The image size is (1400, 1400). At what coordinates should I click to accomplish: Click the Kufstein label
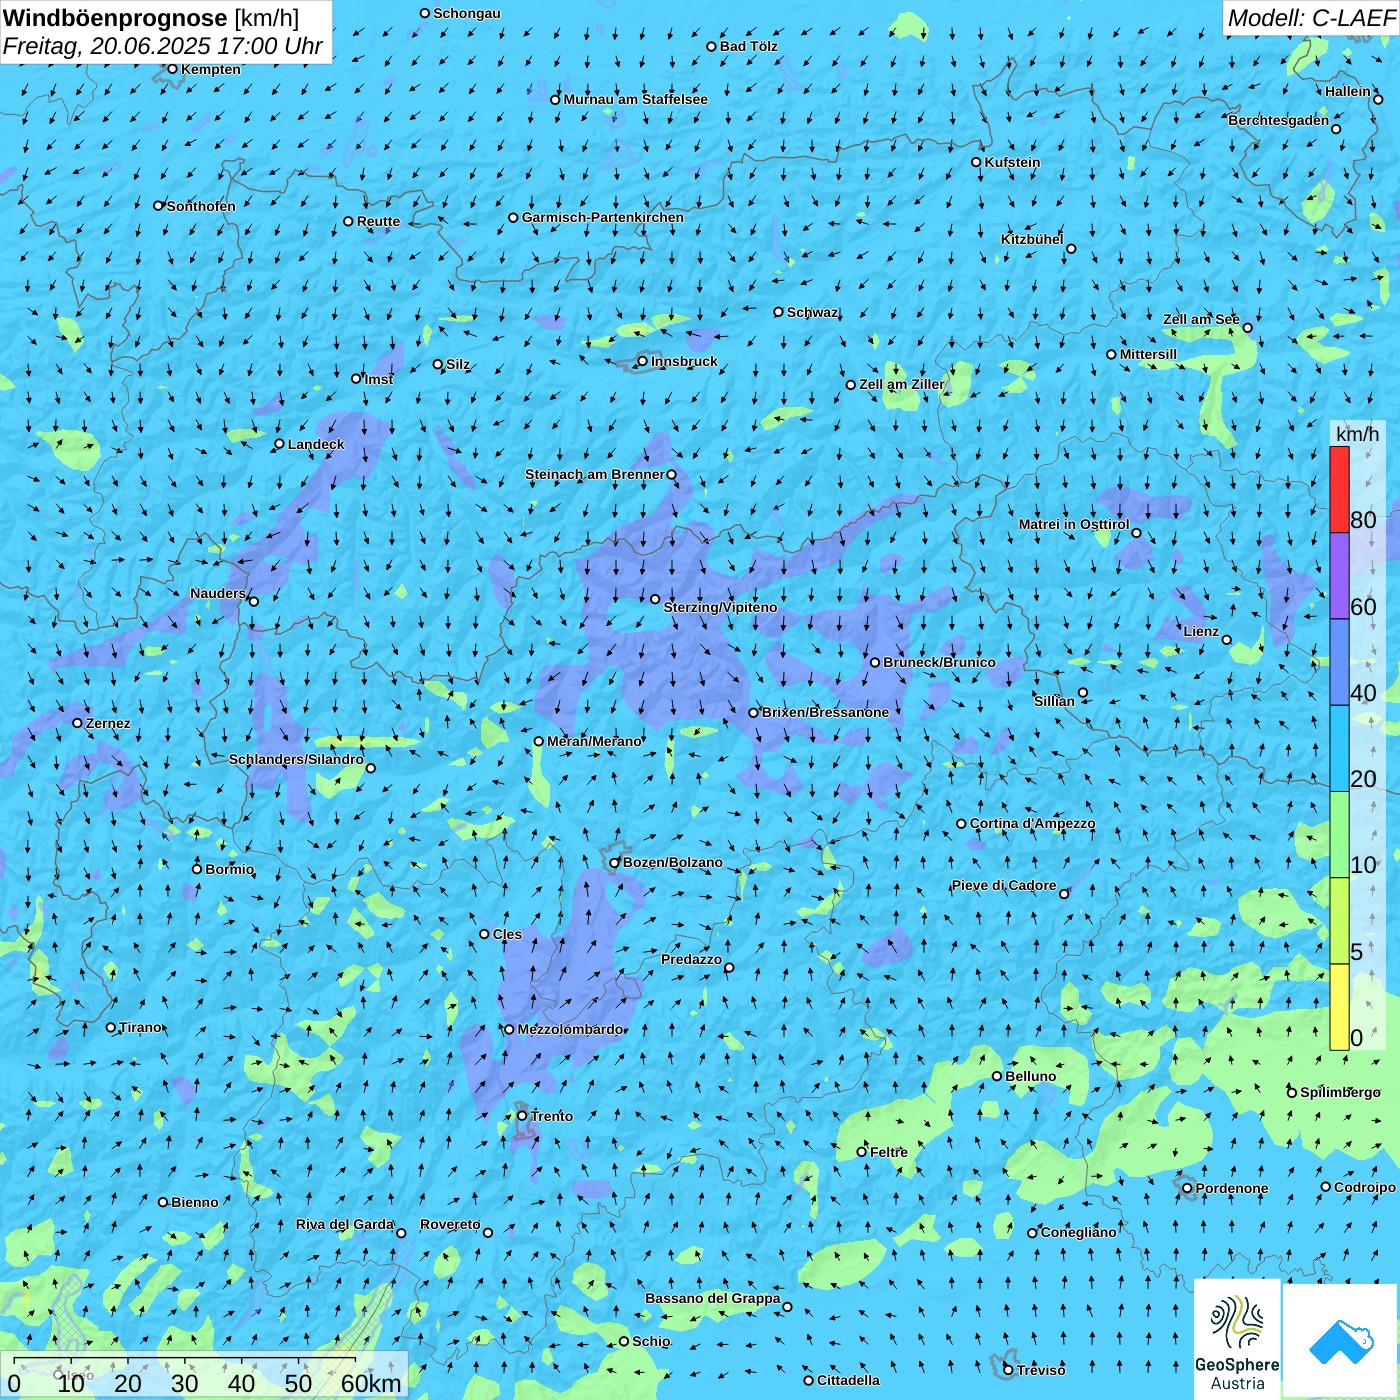coord(1012,162)
